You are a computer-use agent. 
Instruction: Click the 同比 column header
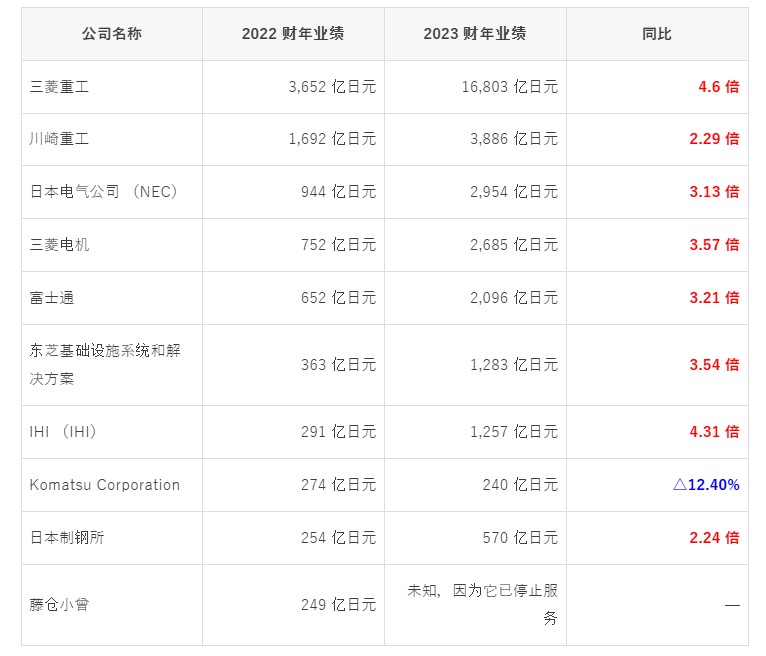pos(657,34)
